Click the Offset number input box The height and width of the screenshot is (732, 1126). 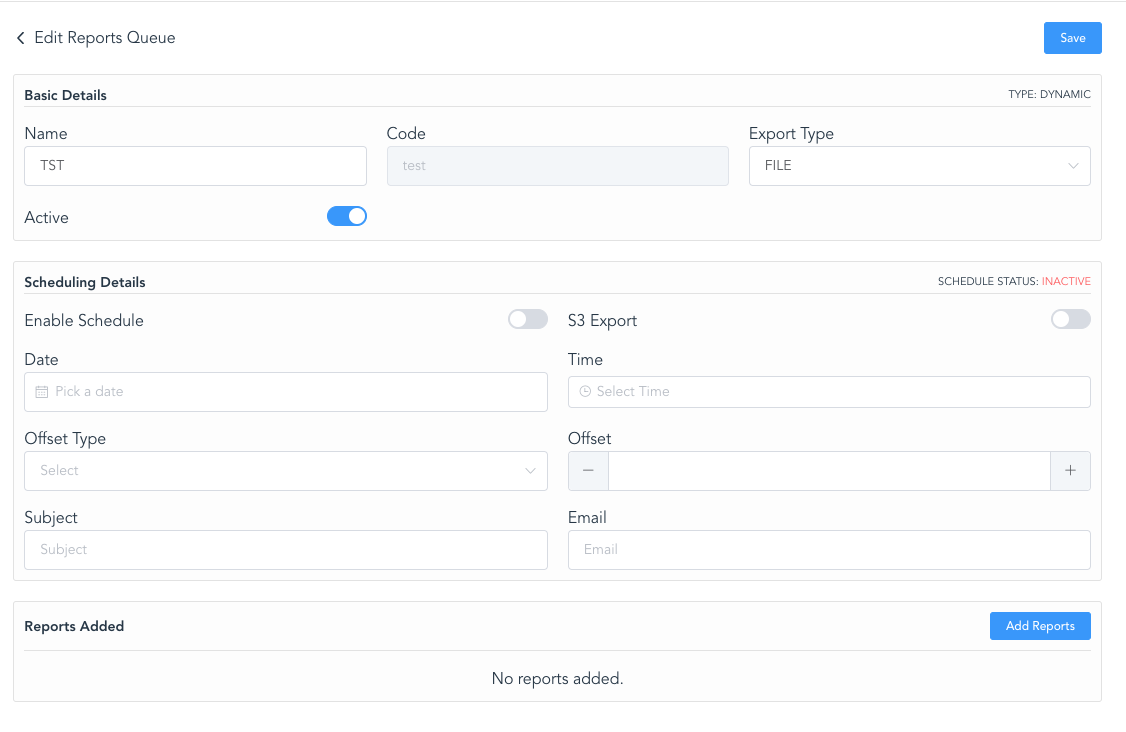pyautogui.click(x=828, y=471)
